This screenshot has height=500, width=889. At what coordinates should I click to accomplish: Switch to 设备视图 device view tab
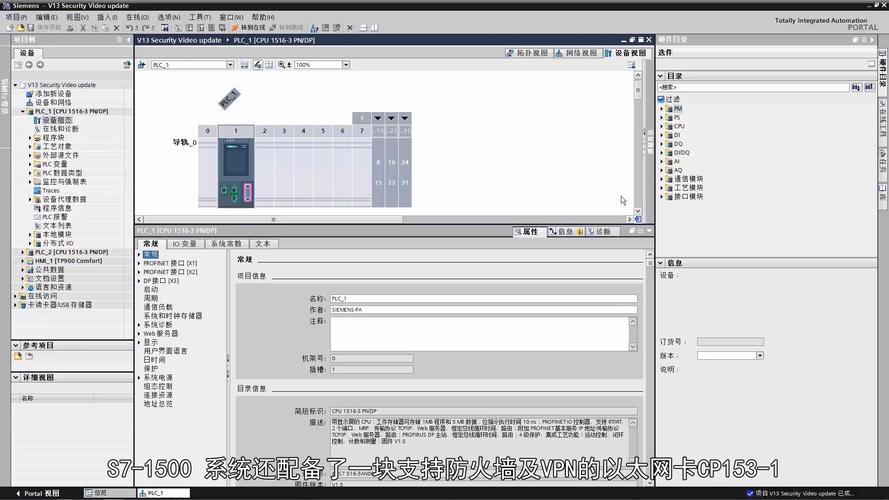(x=625, y=53)
